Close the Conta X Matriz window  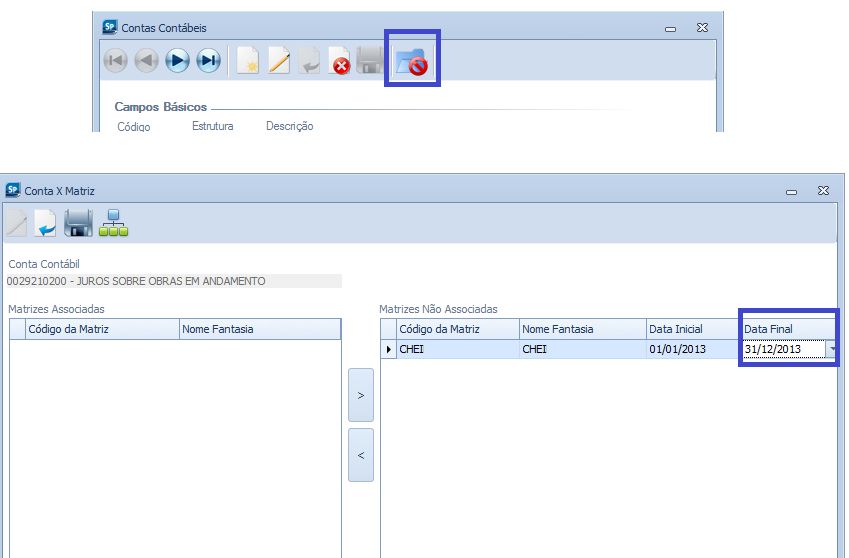coord(823,191)
